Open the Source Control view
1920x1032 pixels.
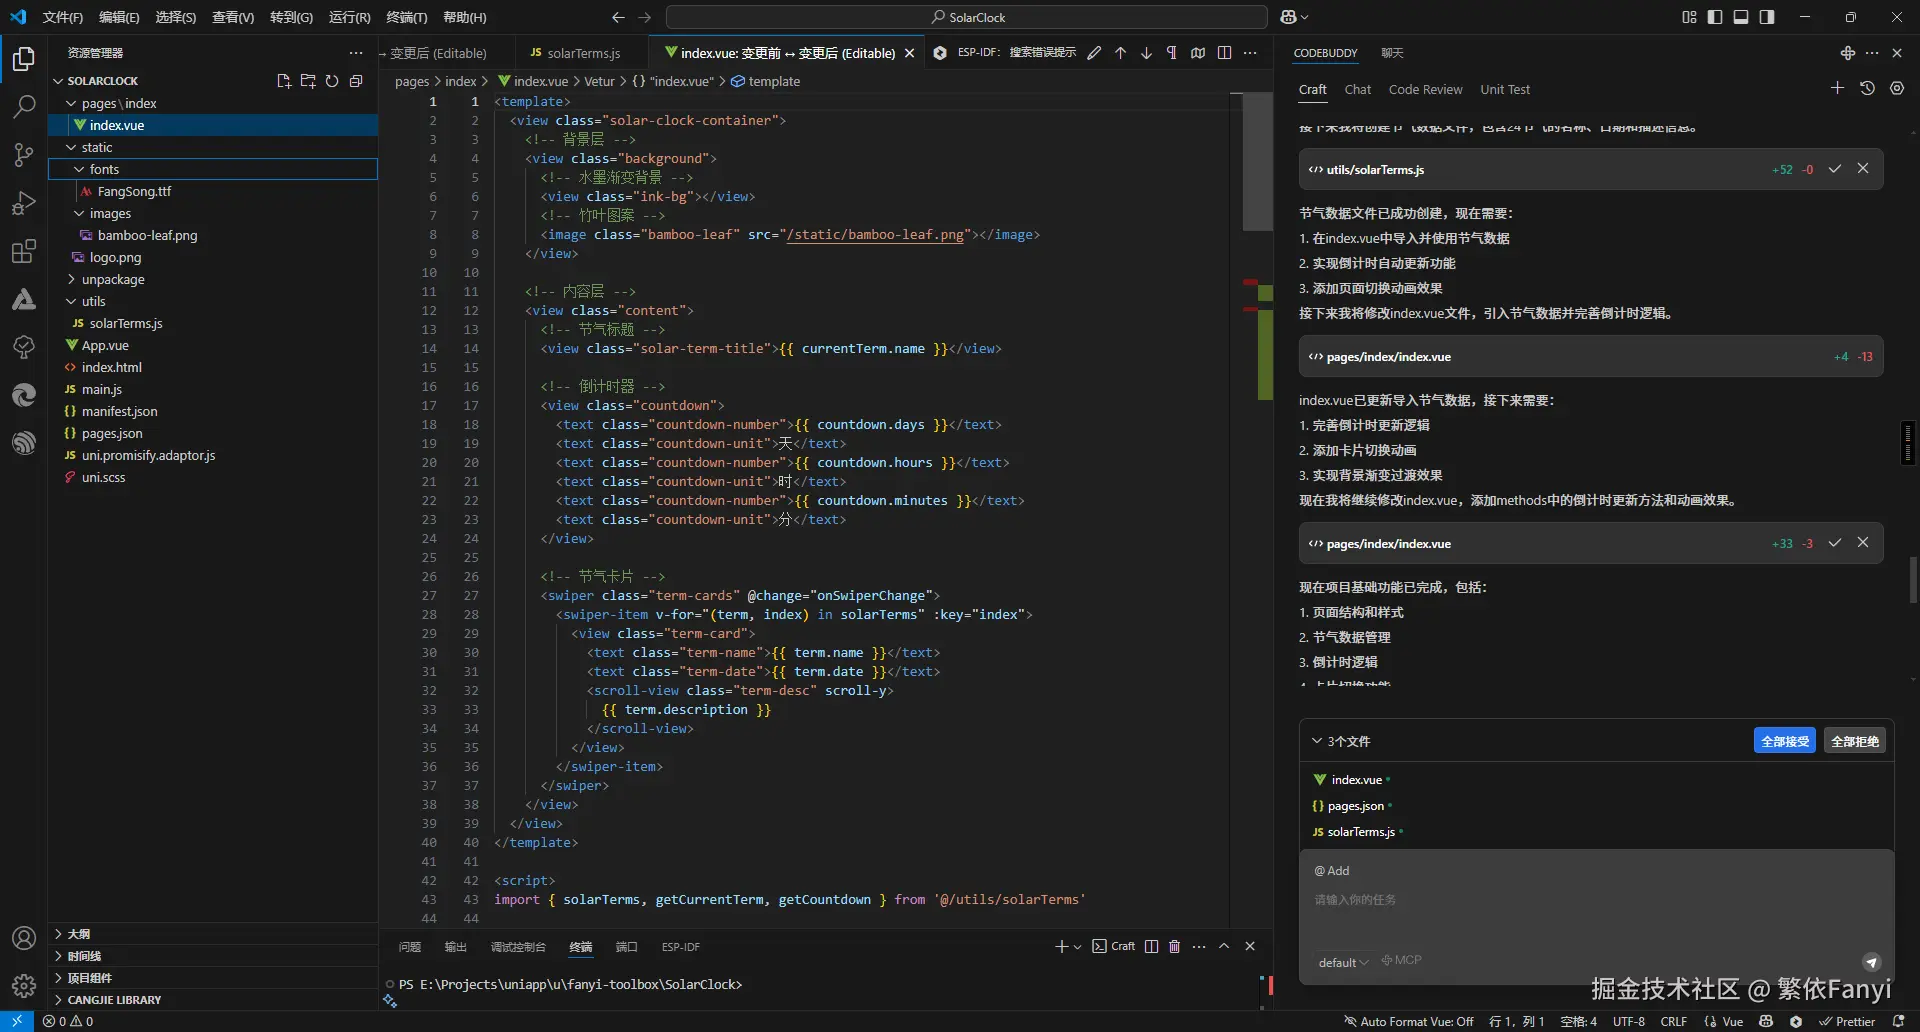tap(24, 154)
